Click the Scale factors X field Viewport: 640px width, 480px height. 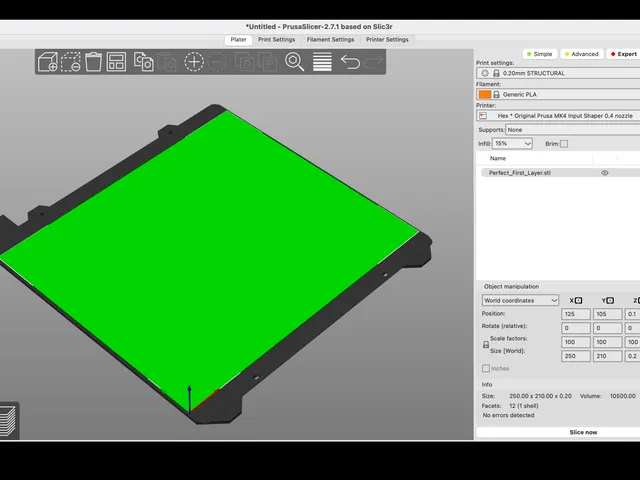click(x=576, y=342)
